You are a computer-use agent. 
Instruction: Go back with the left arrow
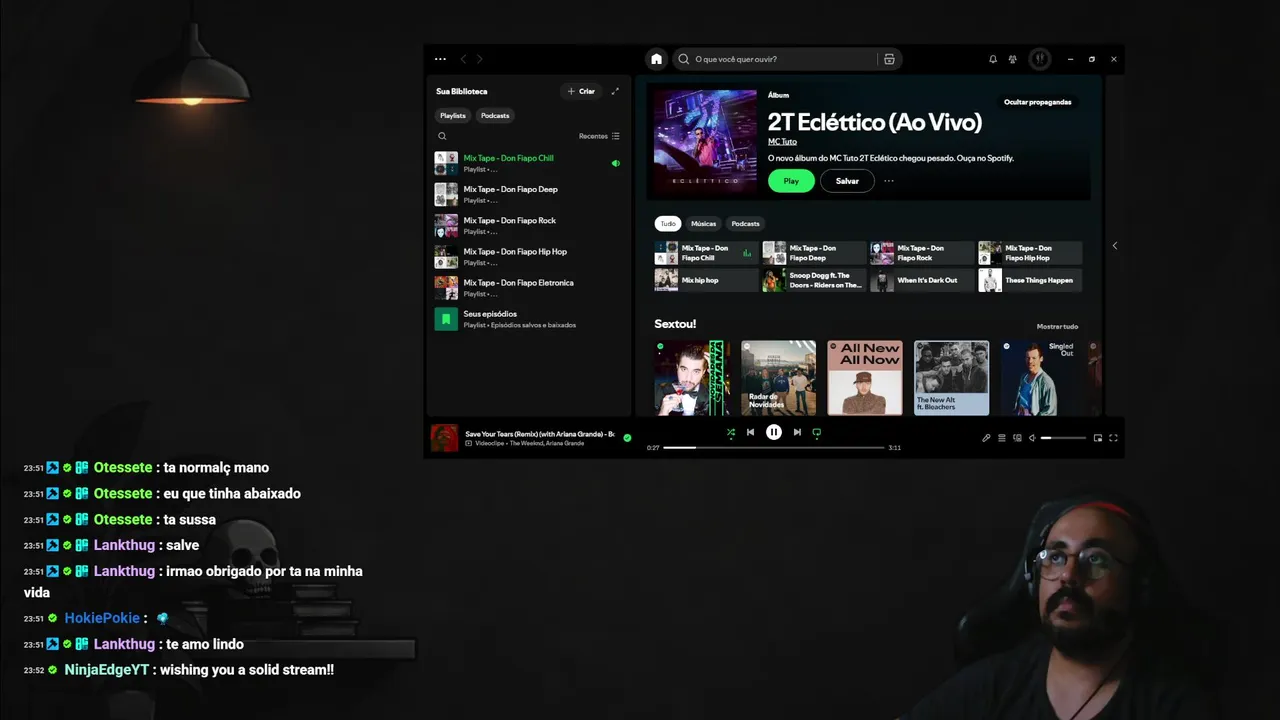pos(463,59)
